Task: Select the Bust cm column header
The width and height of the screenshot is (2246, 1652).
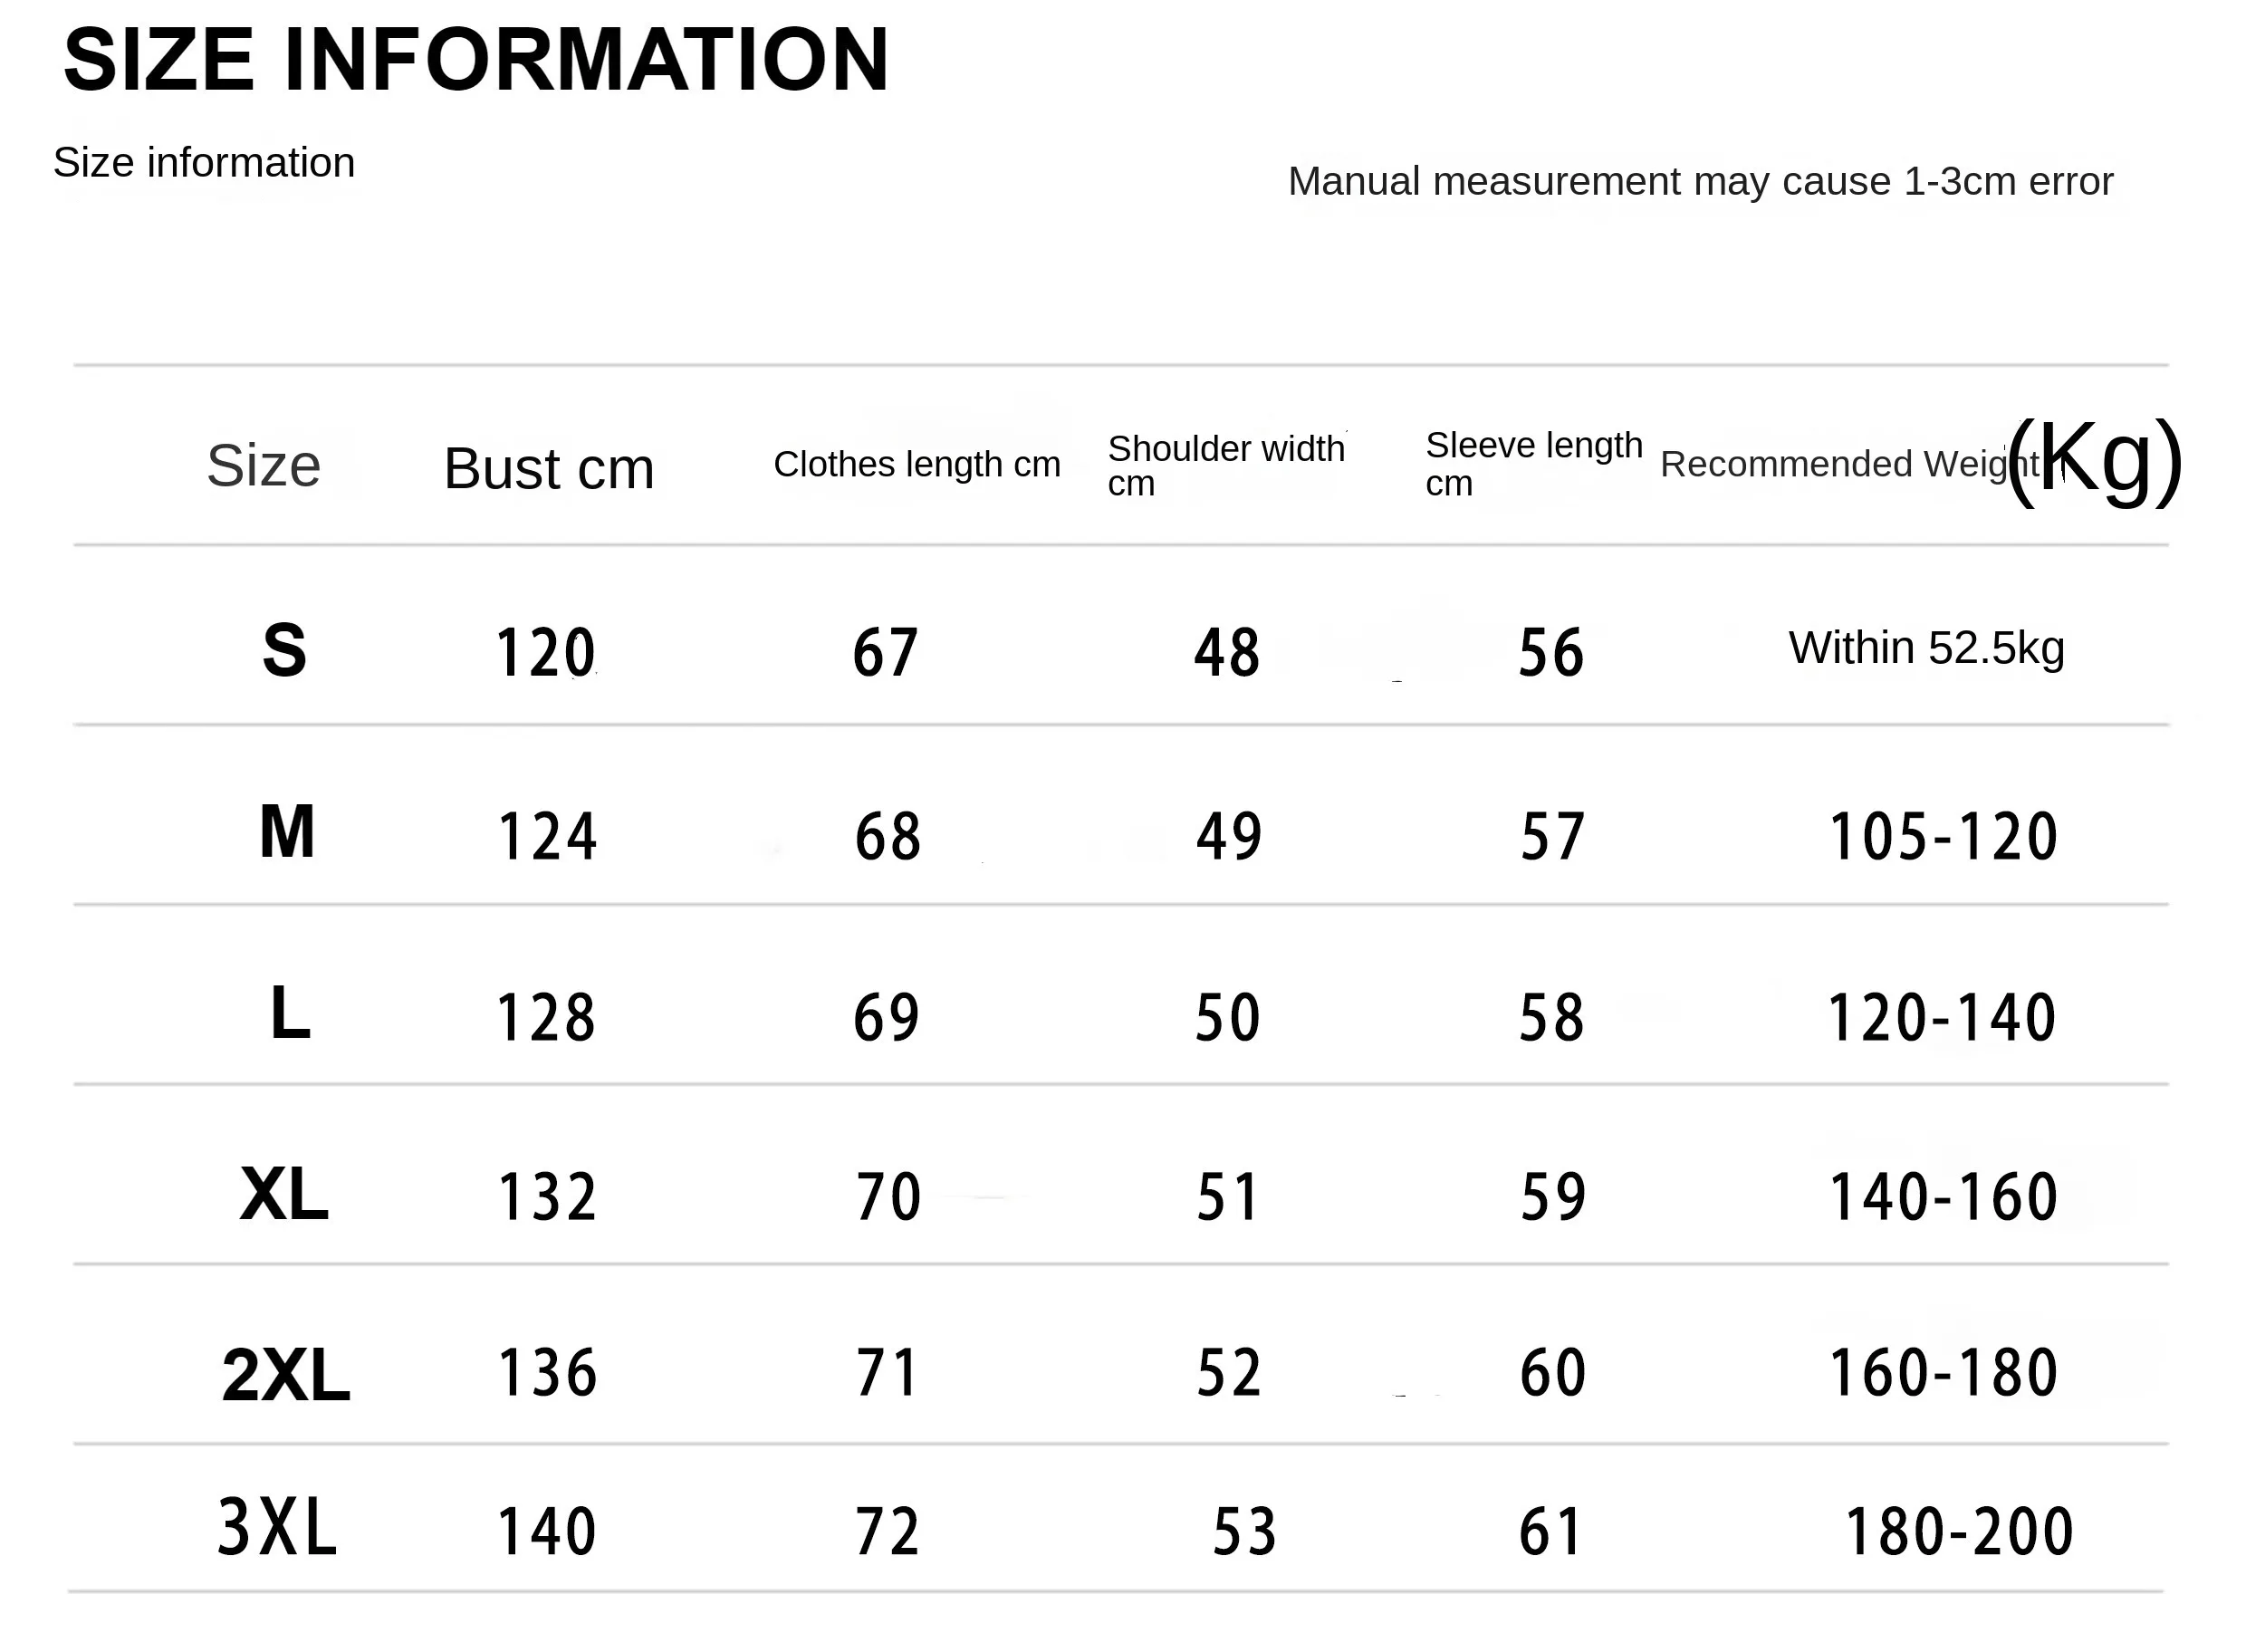Action: [549, 468]
